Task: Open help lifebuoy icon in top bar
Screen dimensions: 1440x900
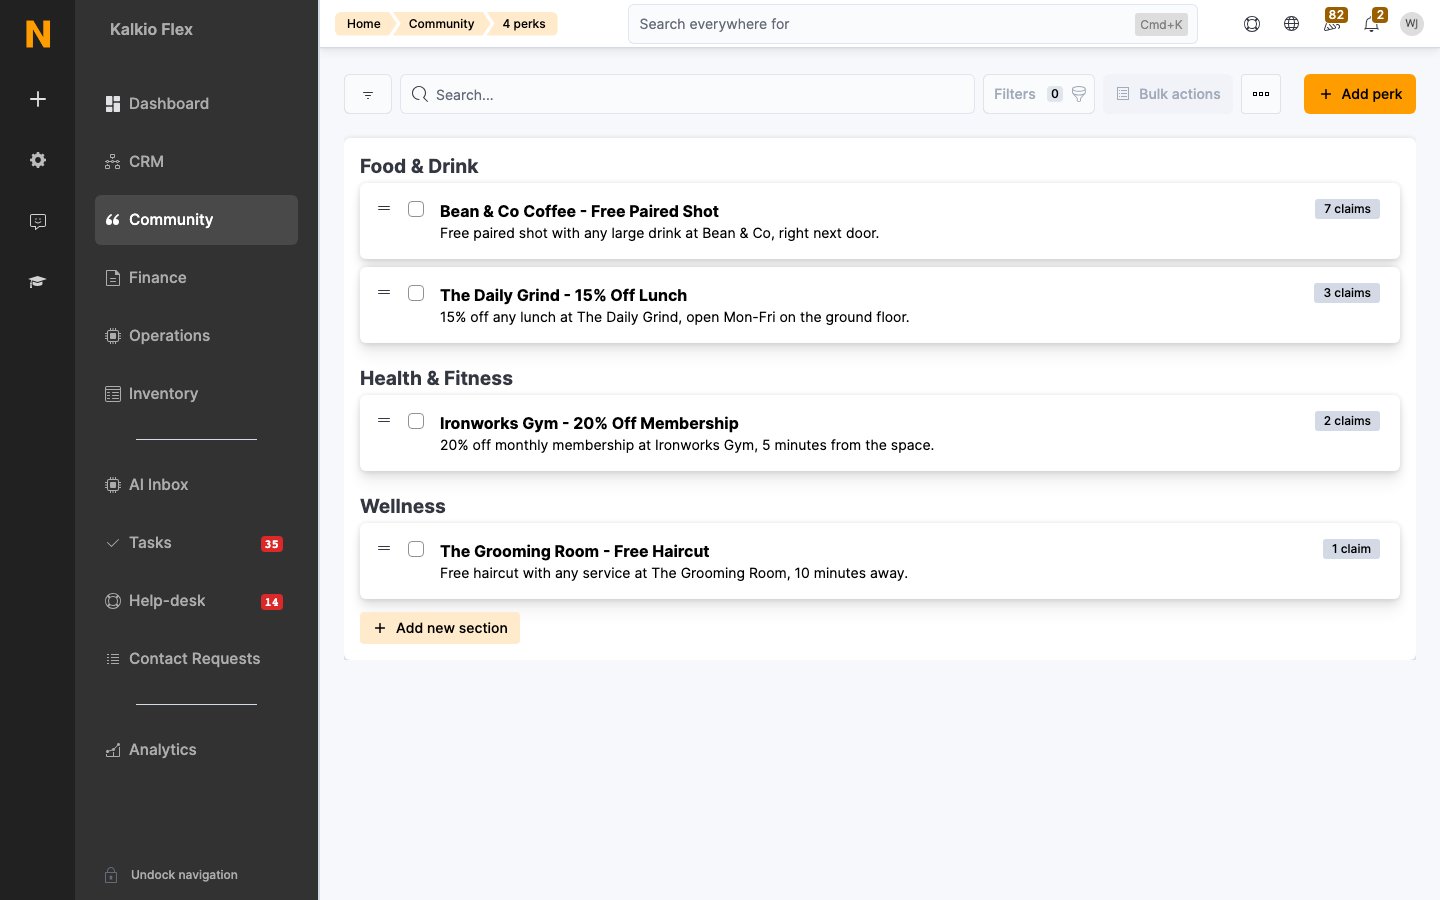Action: click(1252, 24)
